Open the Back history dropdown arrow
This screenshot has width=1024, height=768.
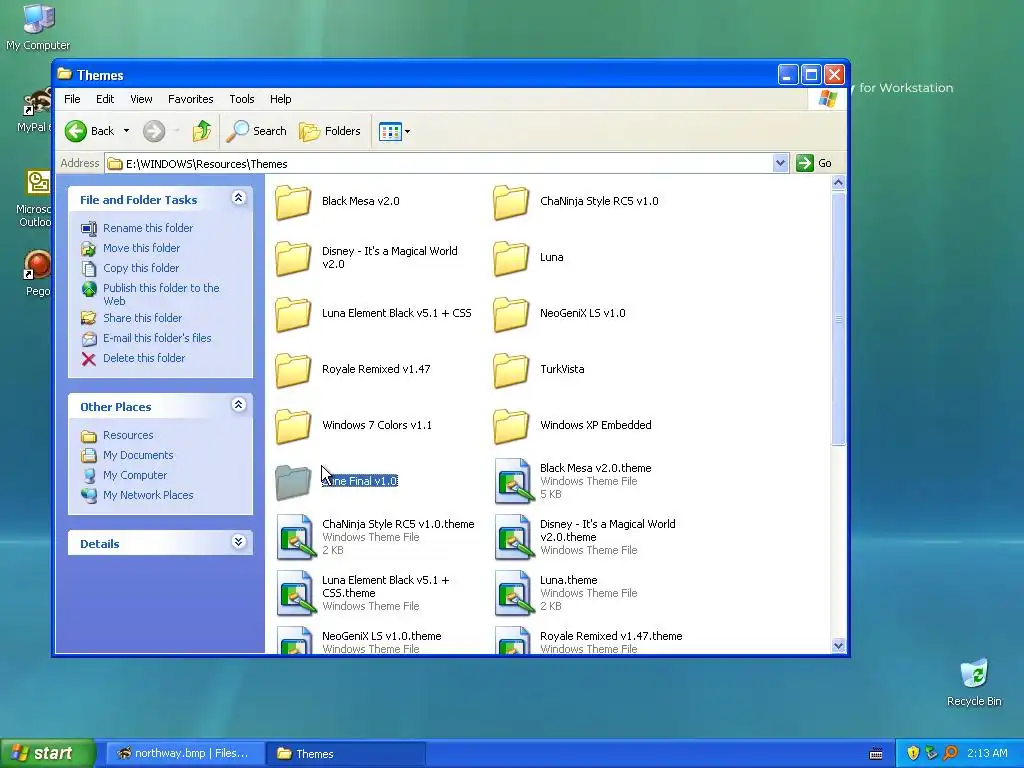(x=127, y=131)
